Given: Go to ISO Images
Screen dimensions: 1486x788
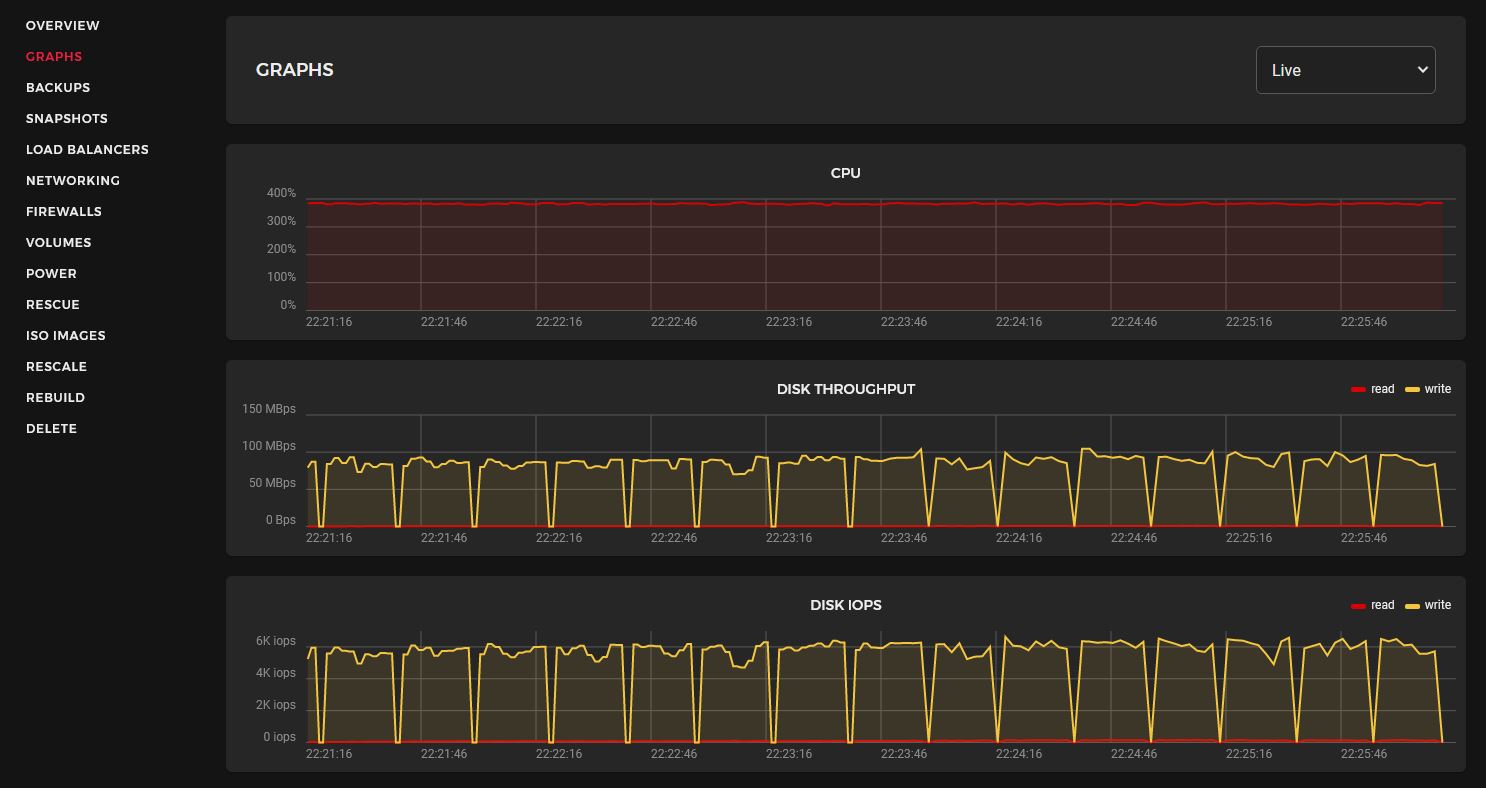Looking at the screenshot, I should pos(66,335).
